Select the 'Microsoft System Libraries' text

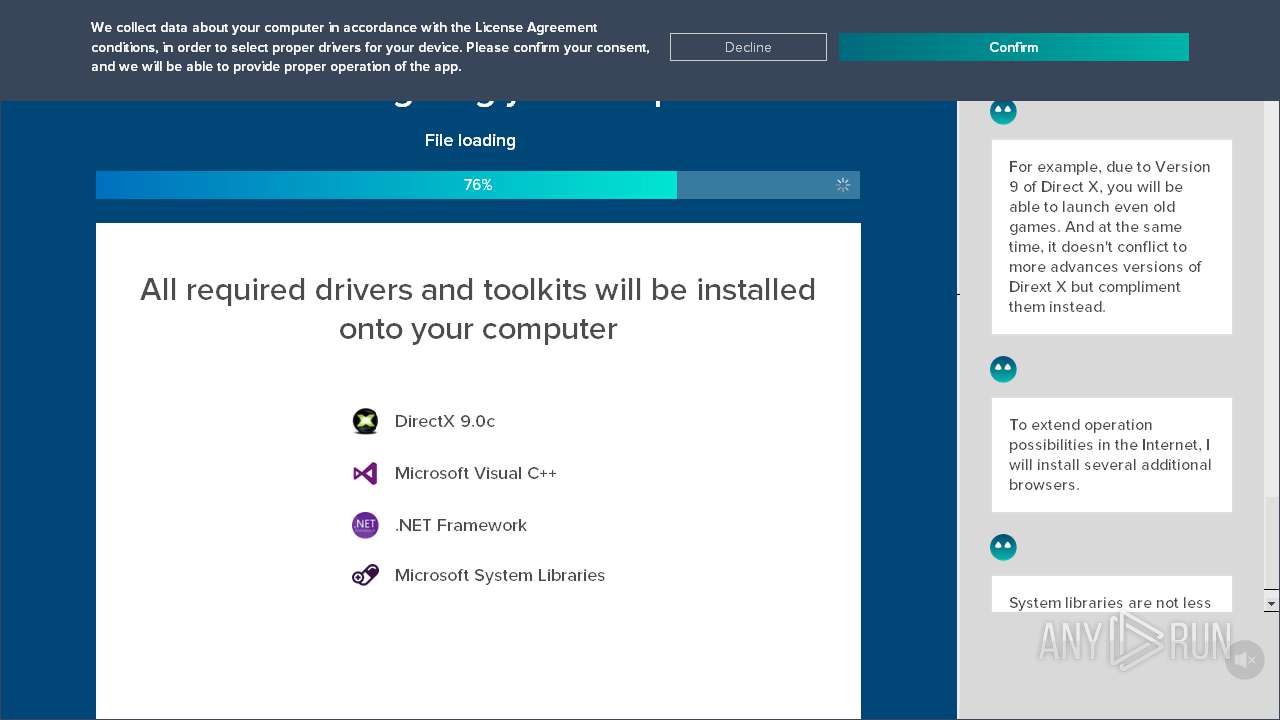500,575
